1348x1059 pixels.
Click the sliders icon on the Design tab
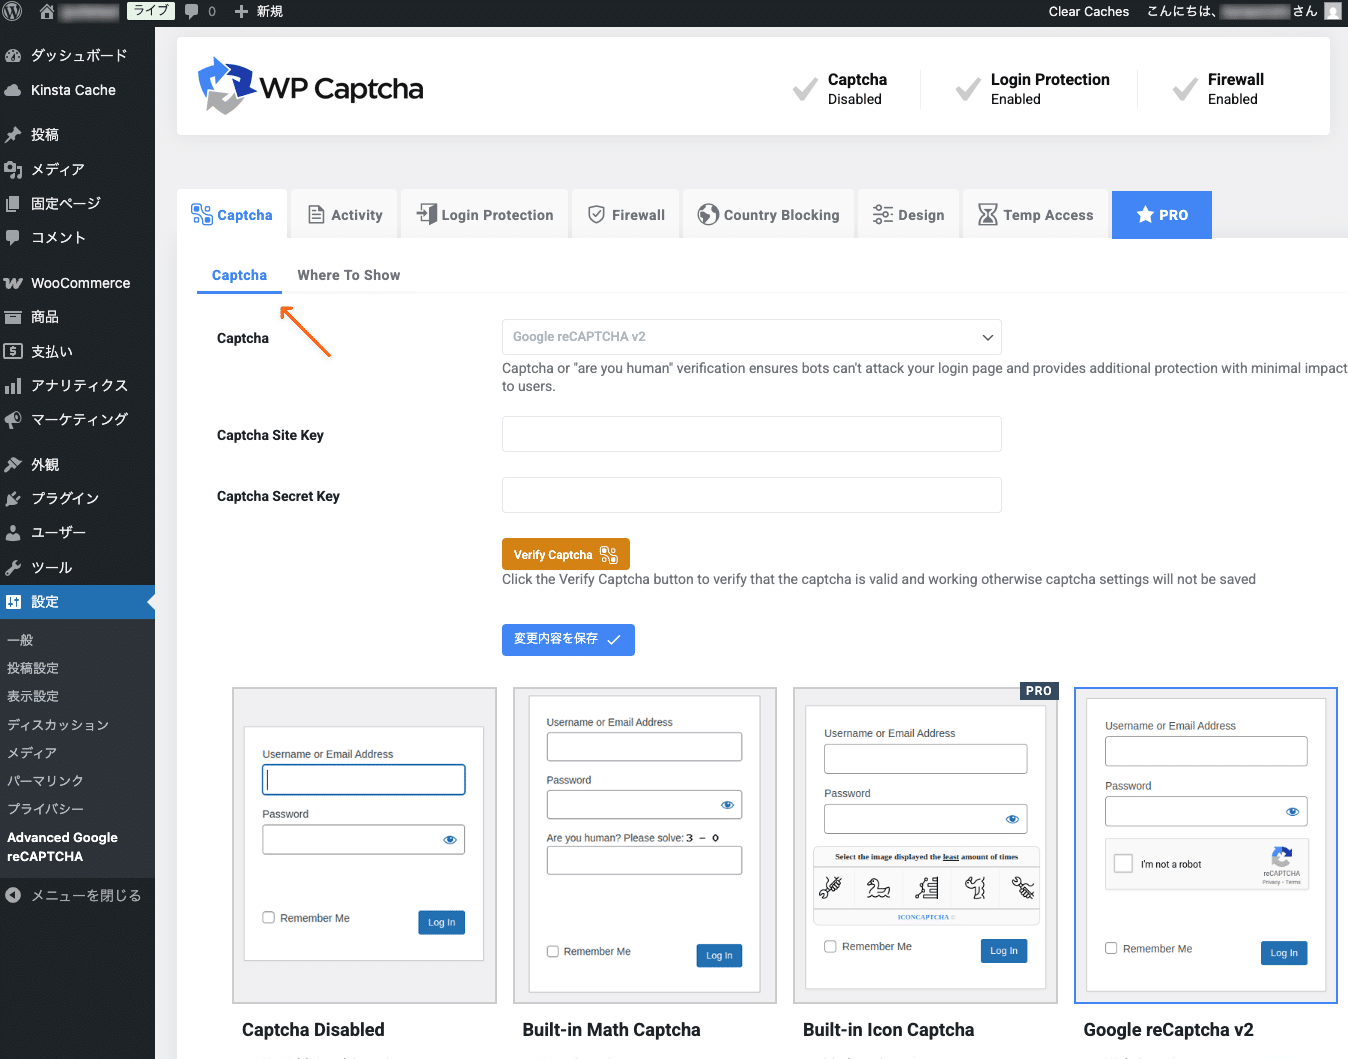[x=882, y=214]
